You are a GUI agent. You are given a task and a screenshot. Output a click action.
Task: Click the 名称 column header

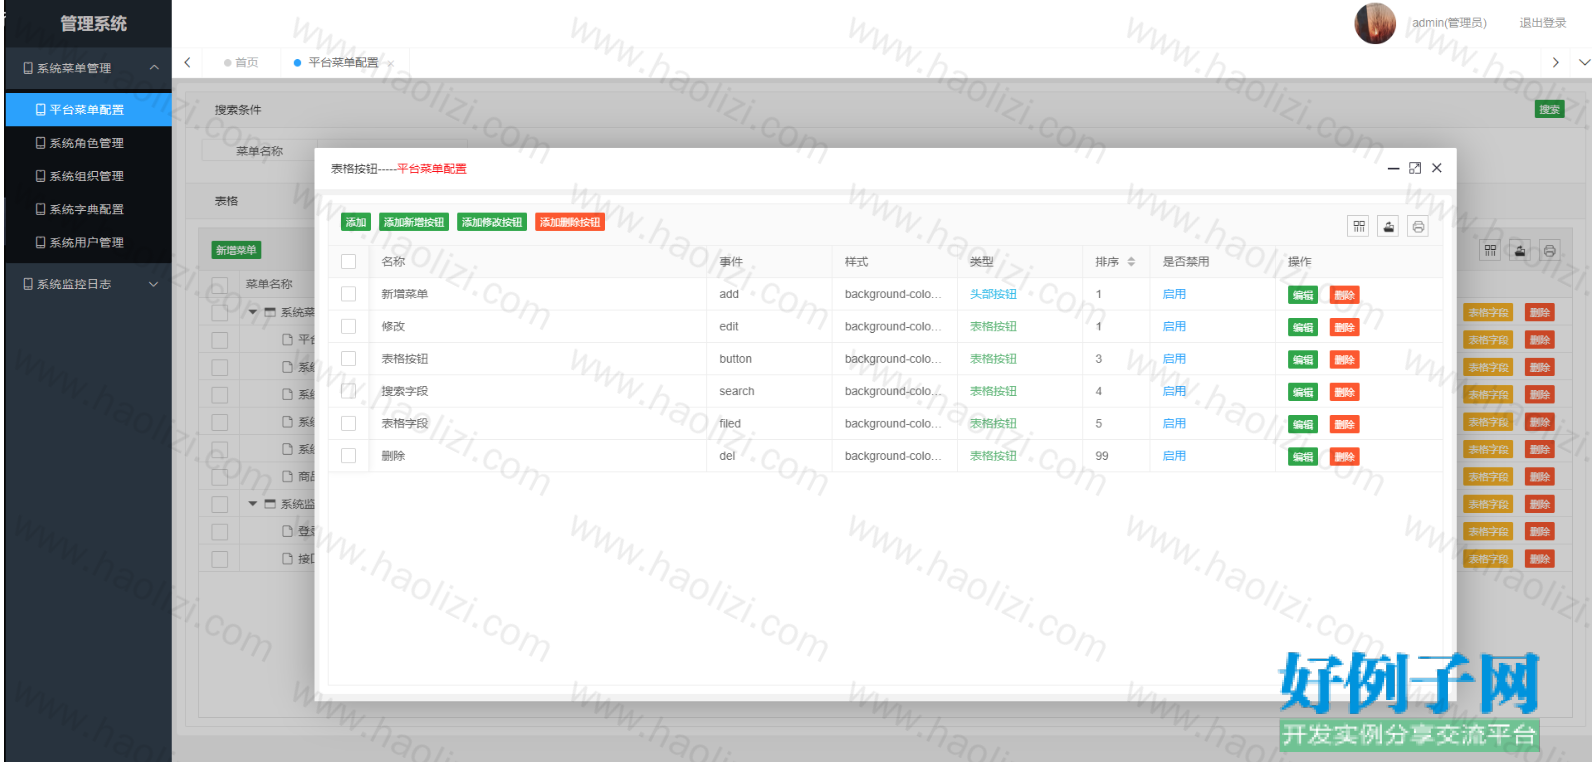[393, 262]
